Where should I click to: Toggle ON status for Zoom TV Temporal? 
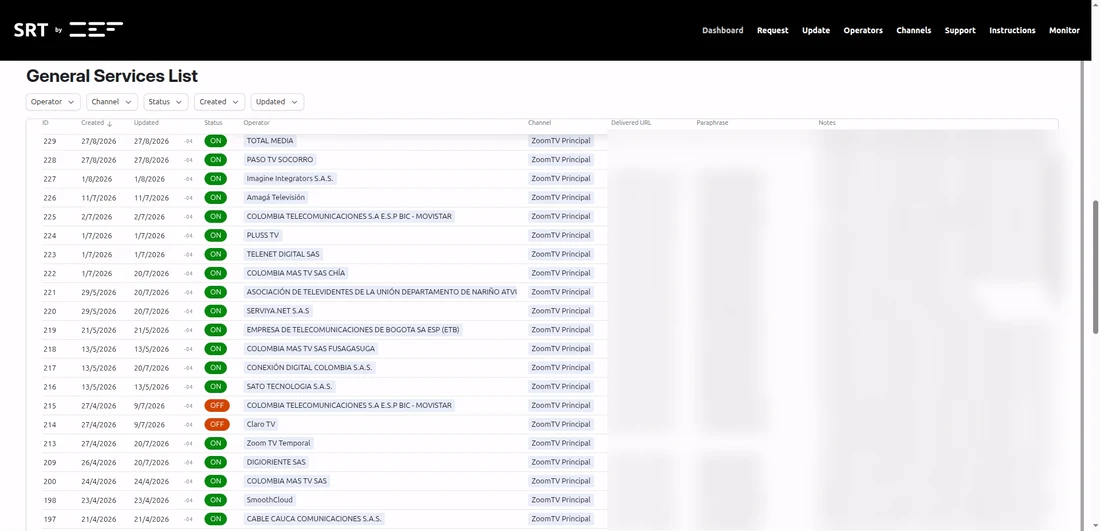click(215, 443)
